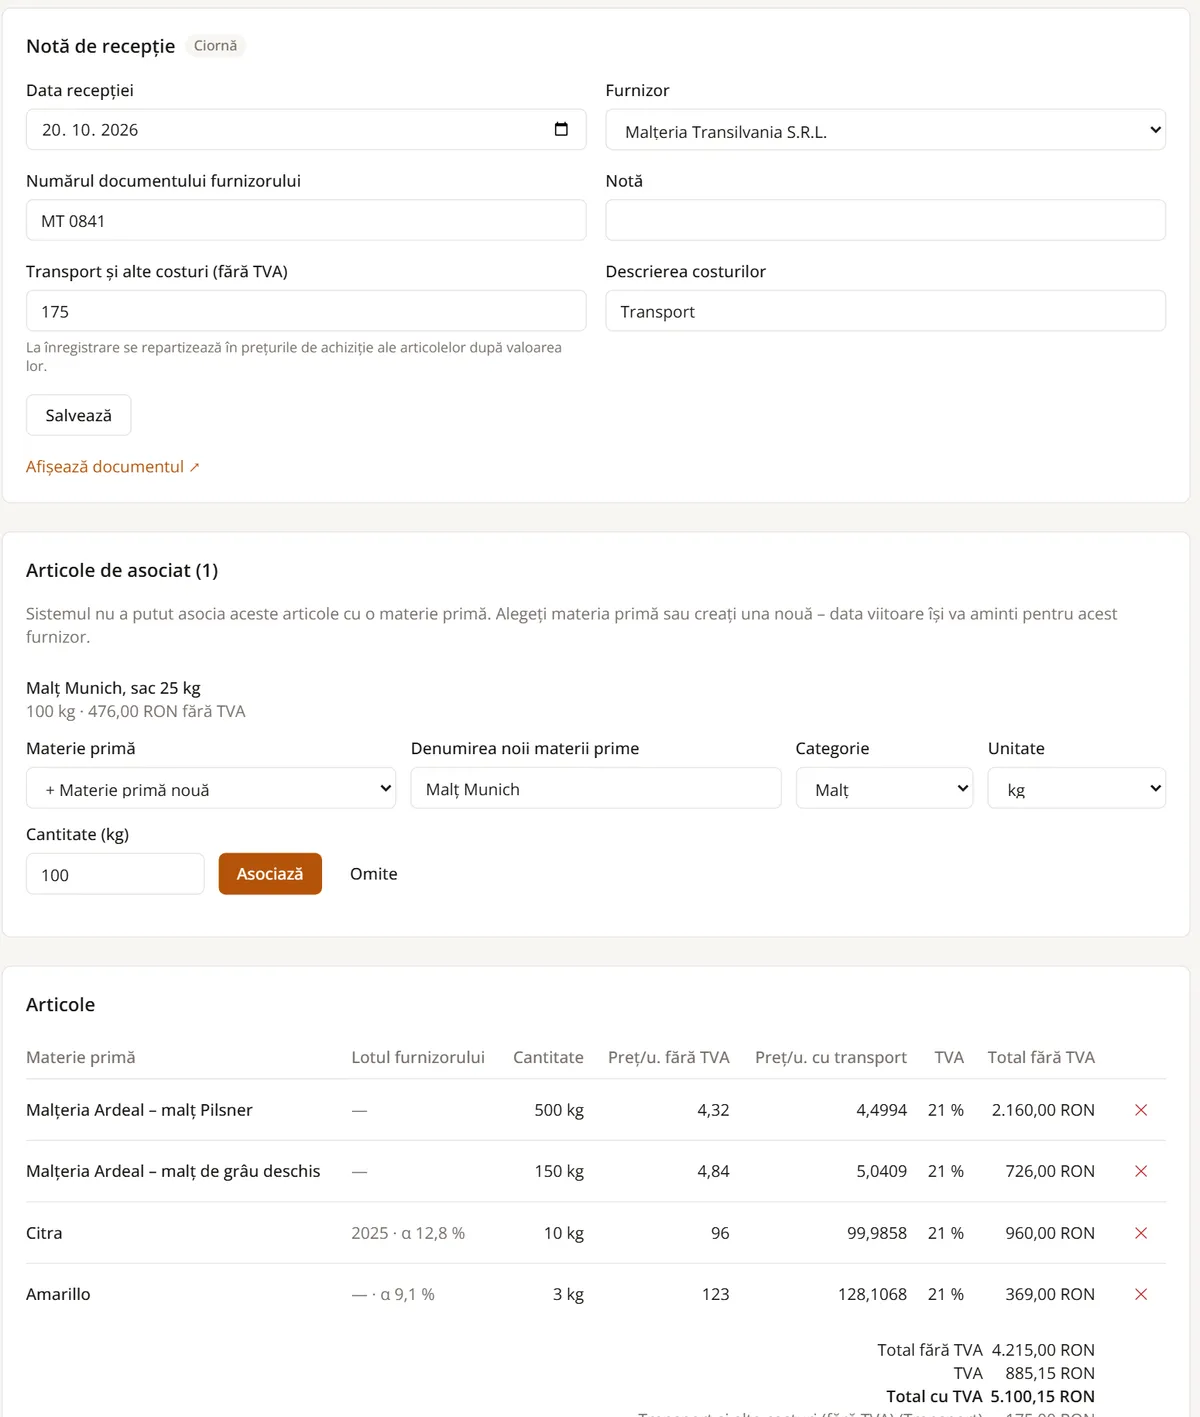Delete the Amarillo row
The height and width of the screenshot is (1417, 1200).
pos(1141,1294)
